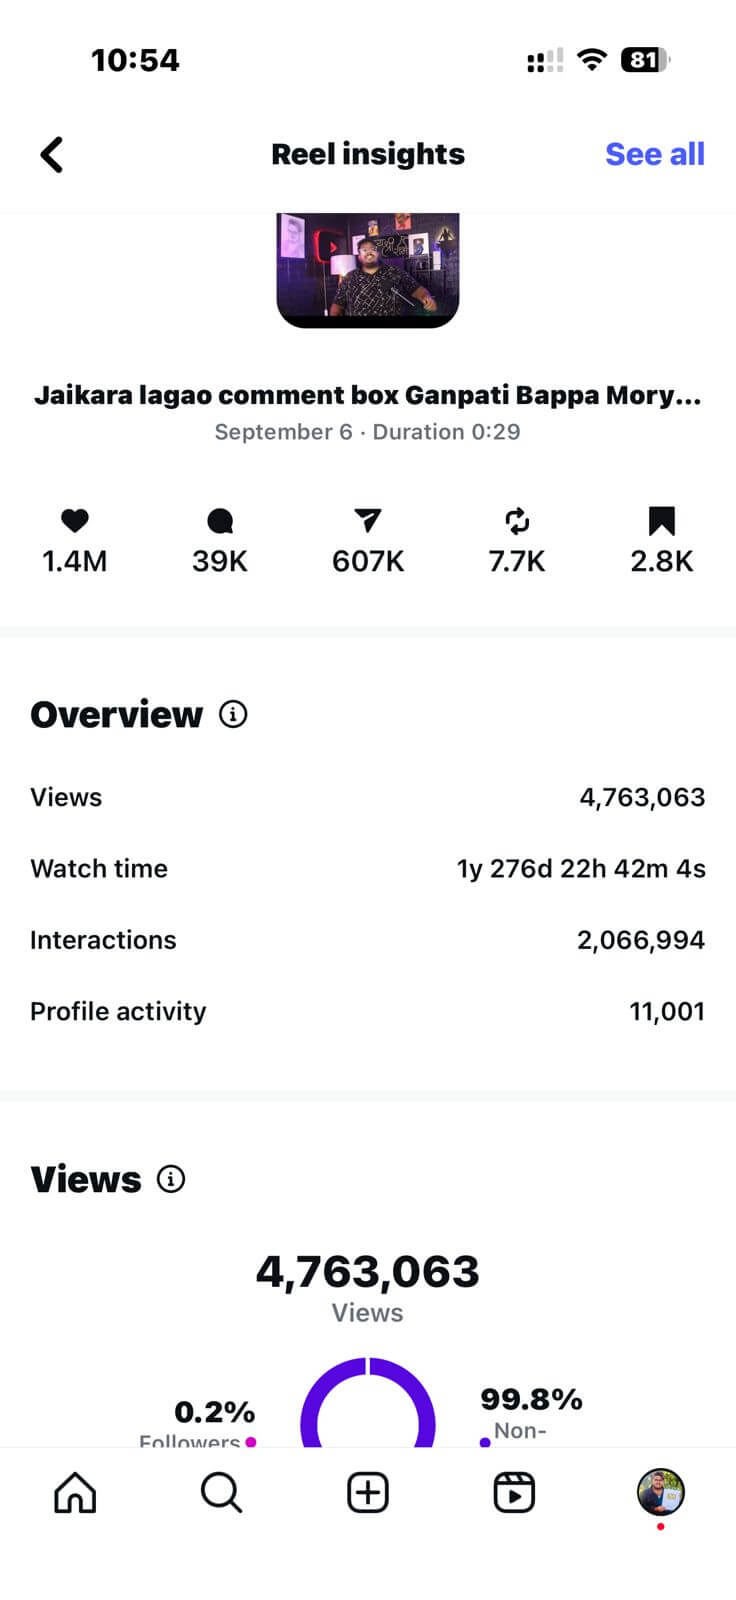Open the create new post button
This screenshot has height=1600, width=736.
pyautogui.click(x=368, y=1493)
